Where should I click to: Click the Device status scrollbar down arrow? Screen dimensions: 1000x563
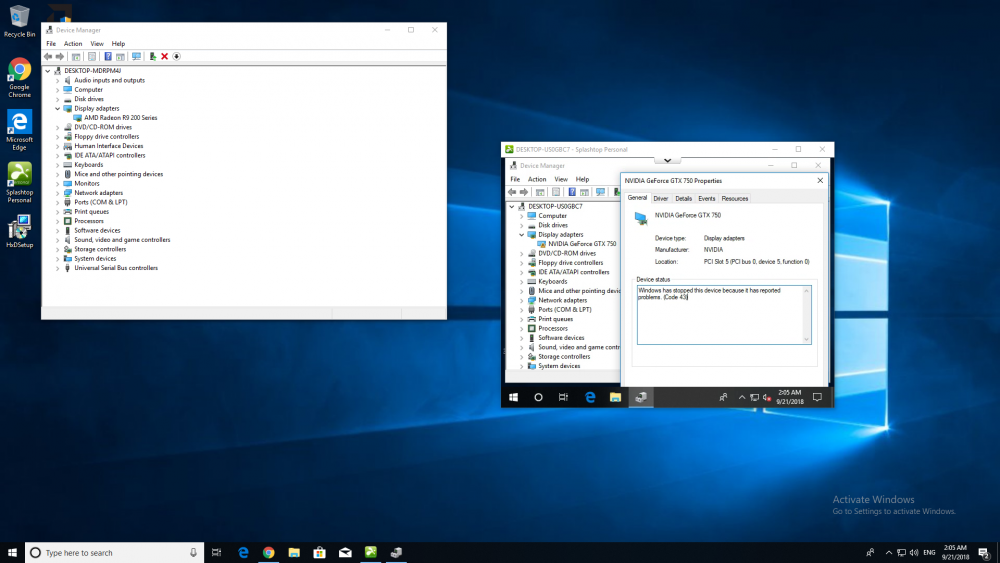coord(807,339)
